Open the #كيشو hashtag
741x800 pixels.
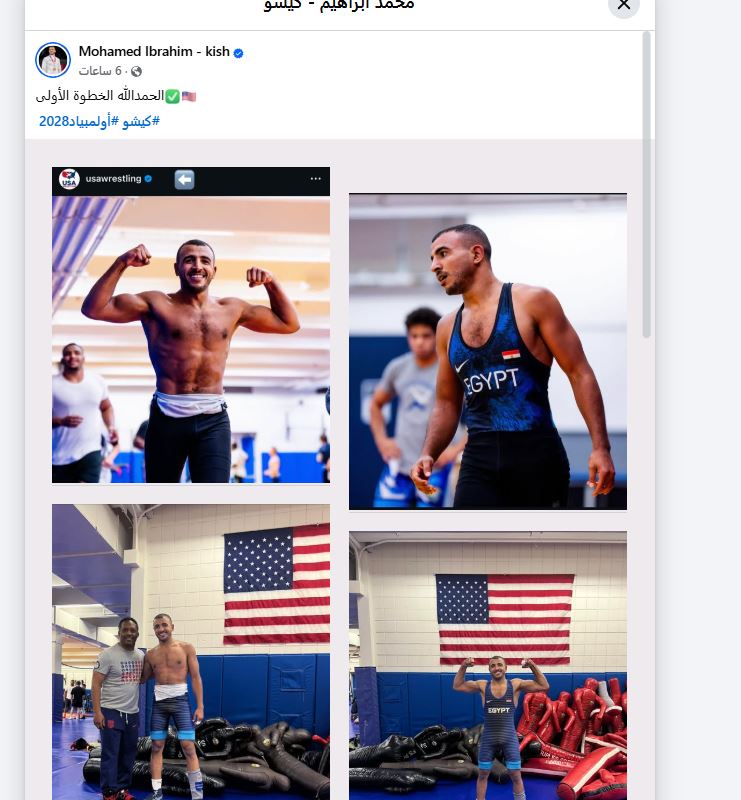(141, 121)
